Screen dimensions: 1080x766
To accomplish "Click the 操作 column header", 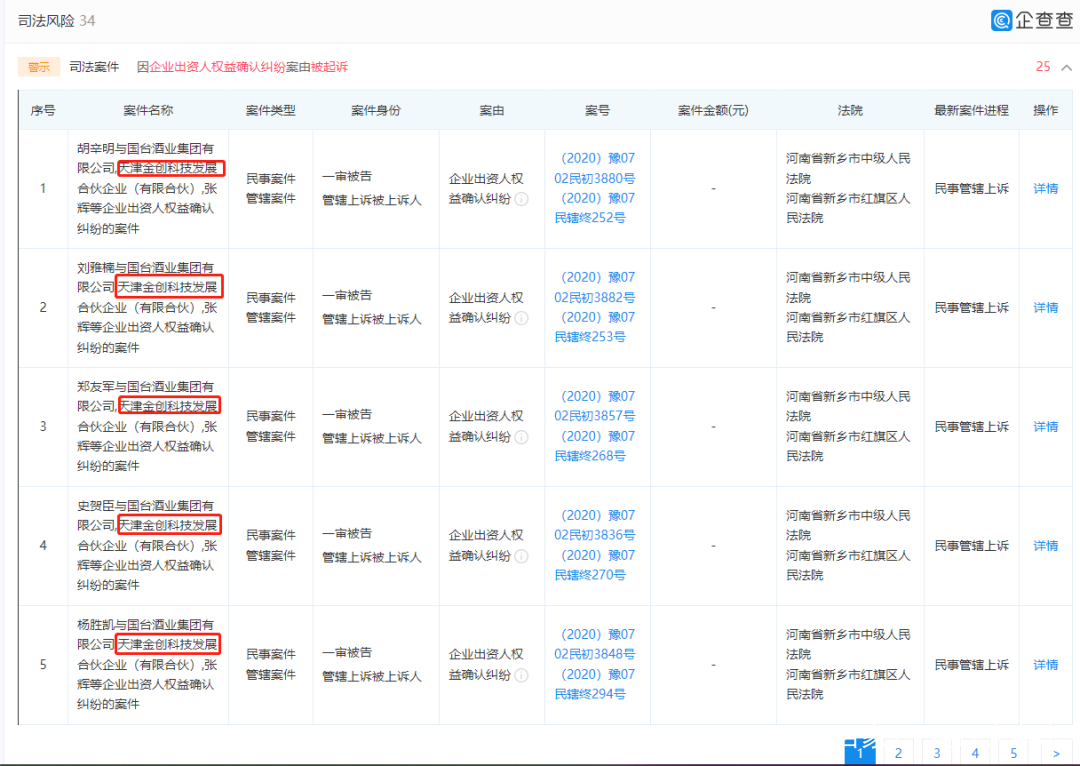I will tap(1045, 110).
